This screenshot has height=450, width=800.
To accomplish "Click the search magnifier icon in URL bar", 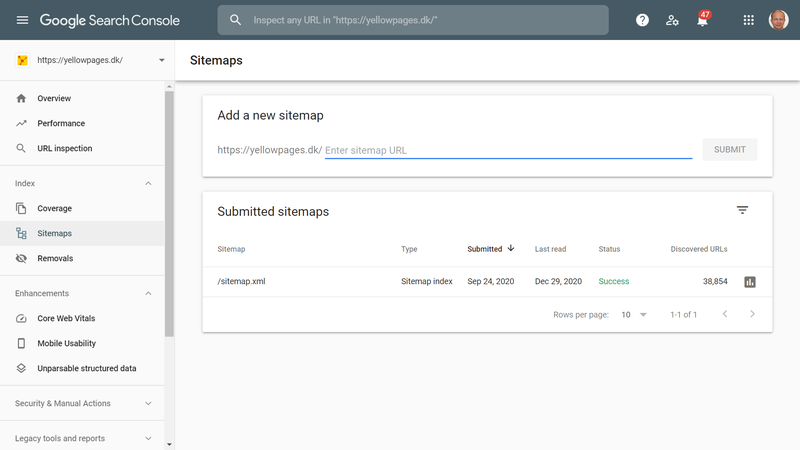I will tap(235, 20).
